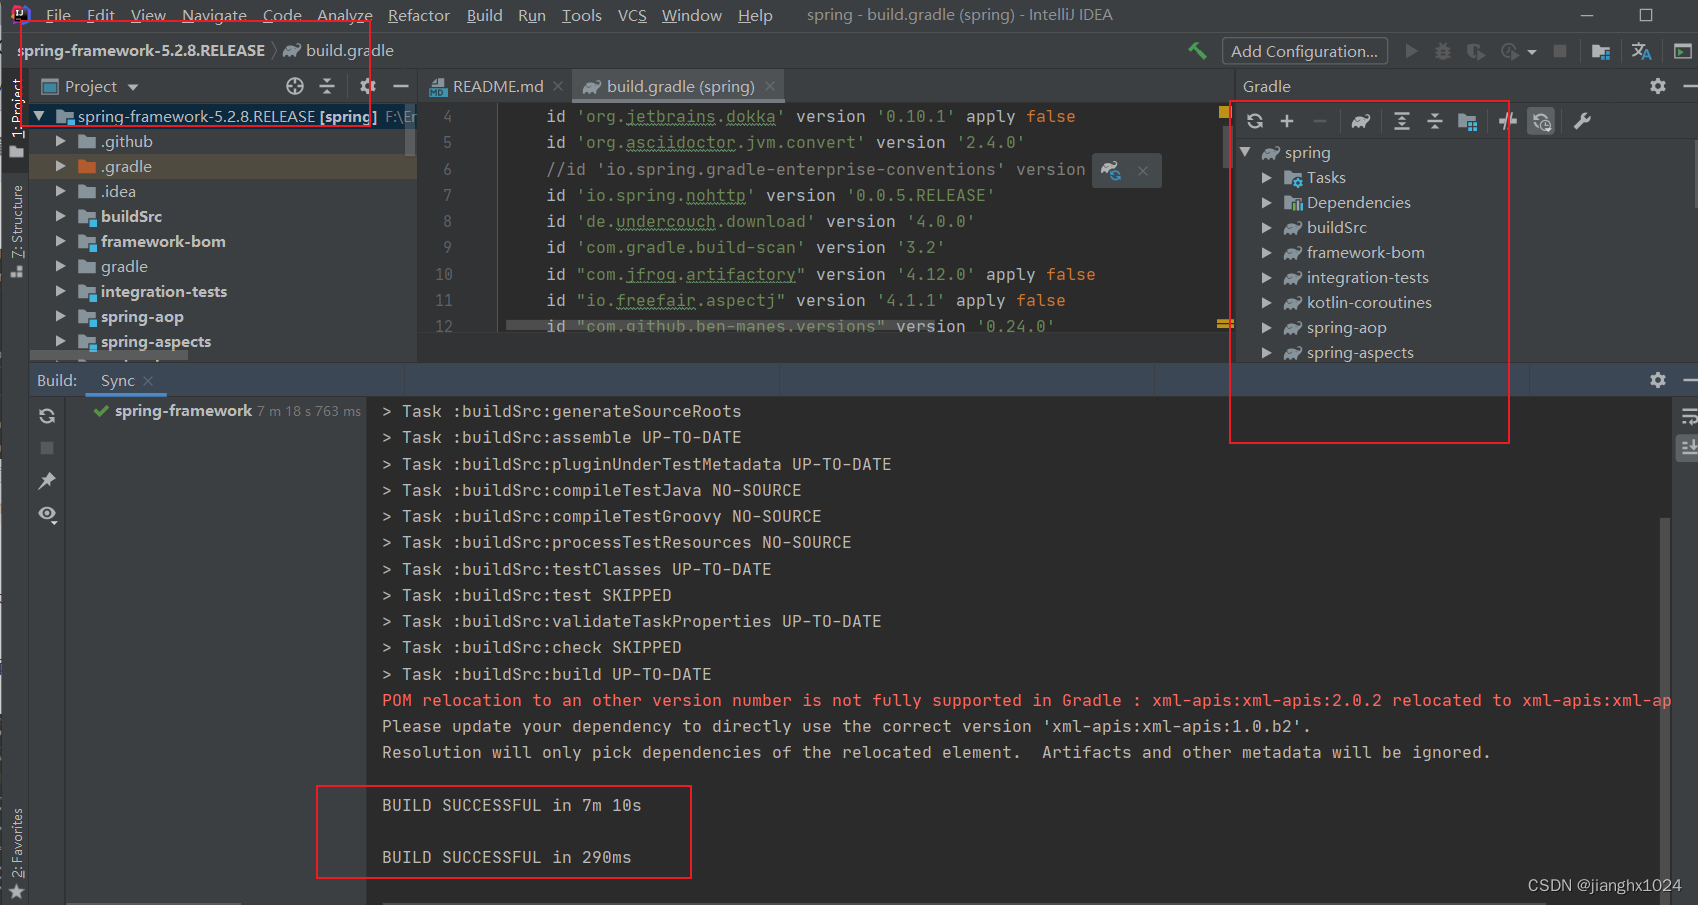
Task: Expand the buildSrc folder in Project tree
Action: pyautogui.click(x=61, y=216)
